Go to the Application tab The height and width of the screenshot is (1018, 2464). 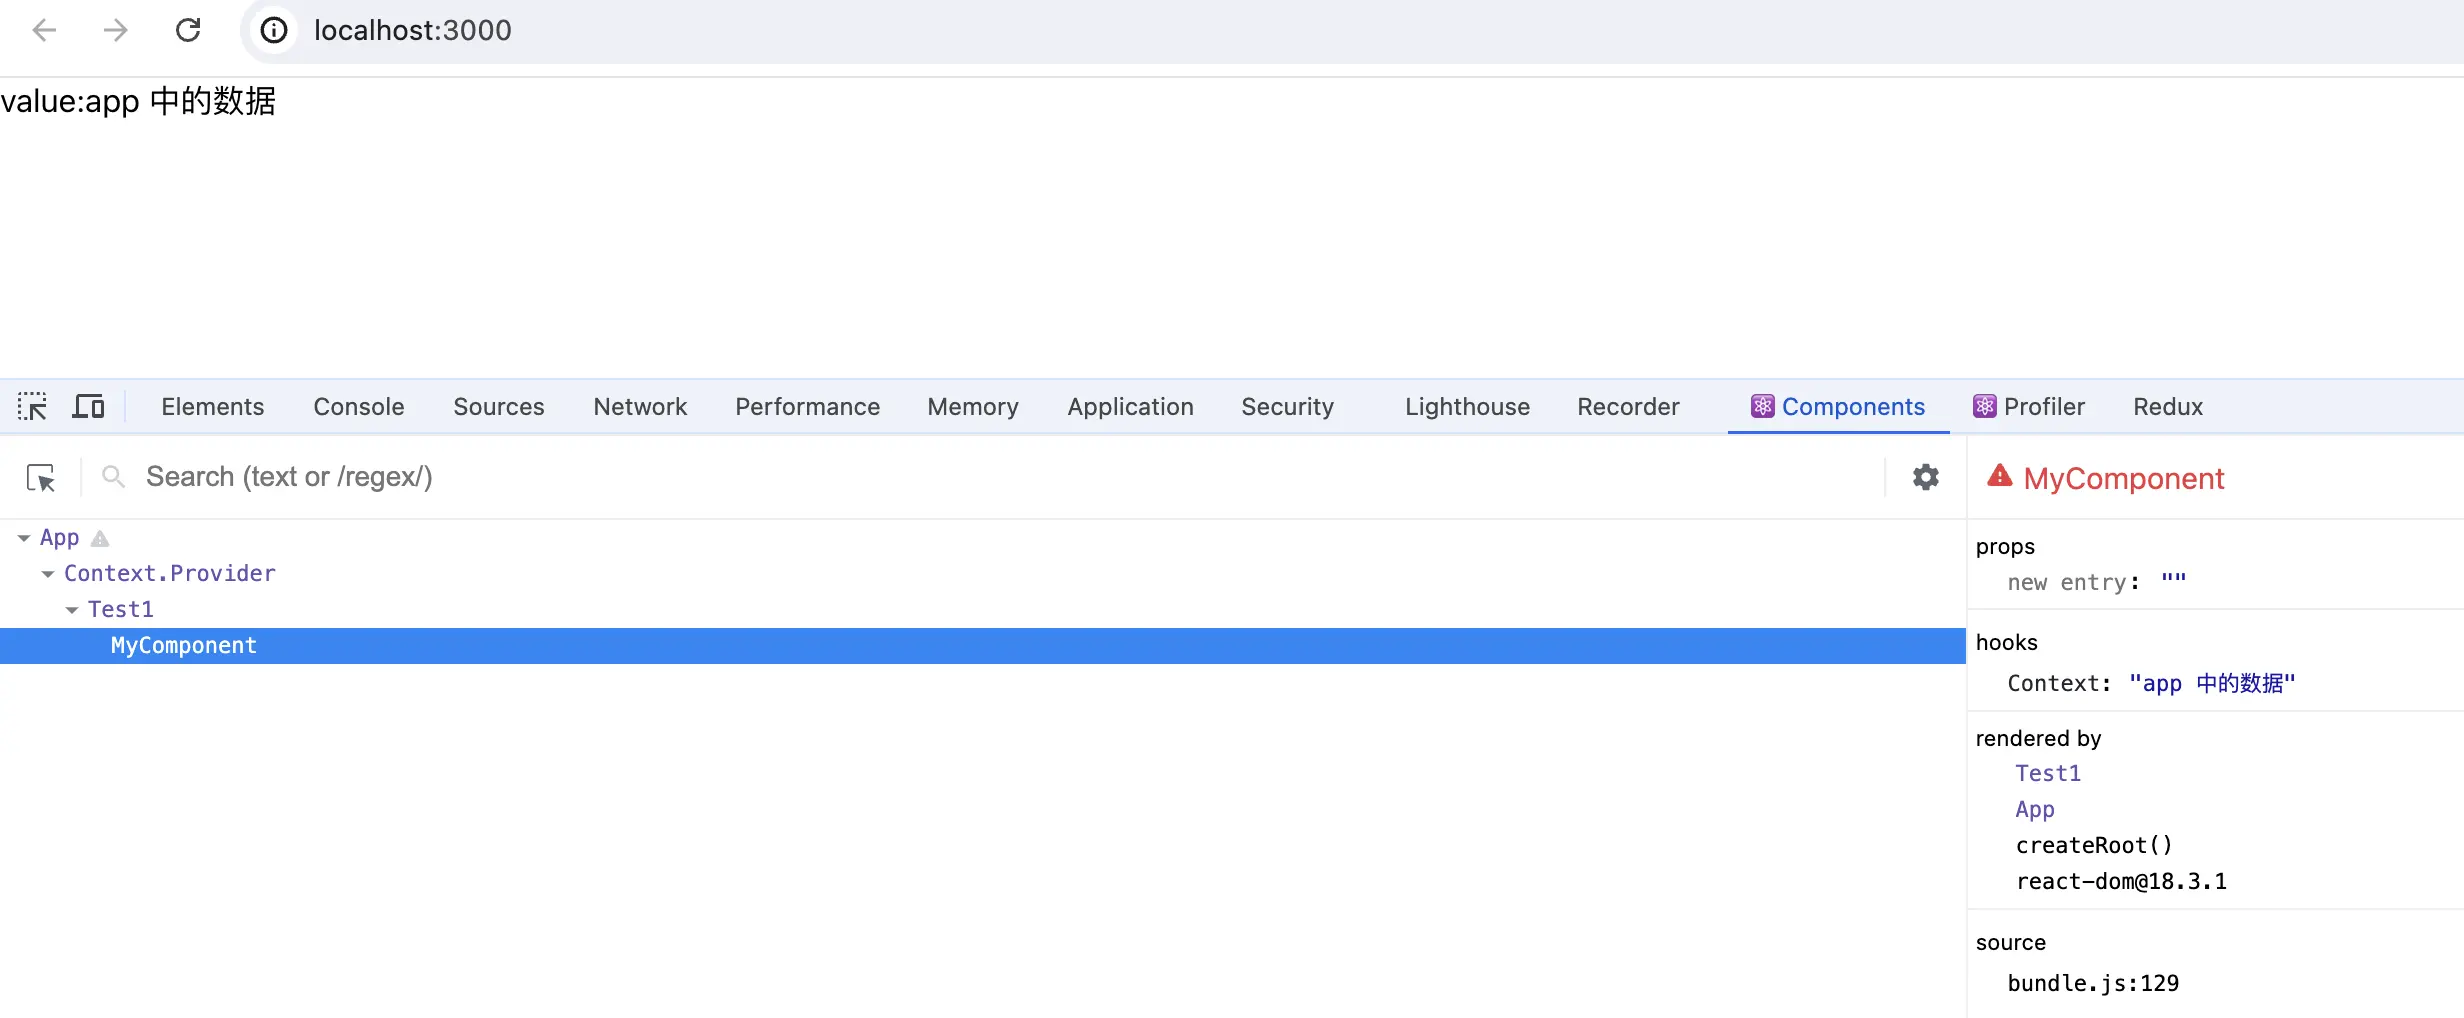1130,406
